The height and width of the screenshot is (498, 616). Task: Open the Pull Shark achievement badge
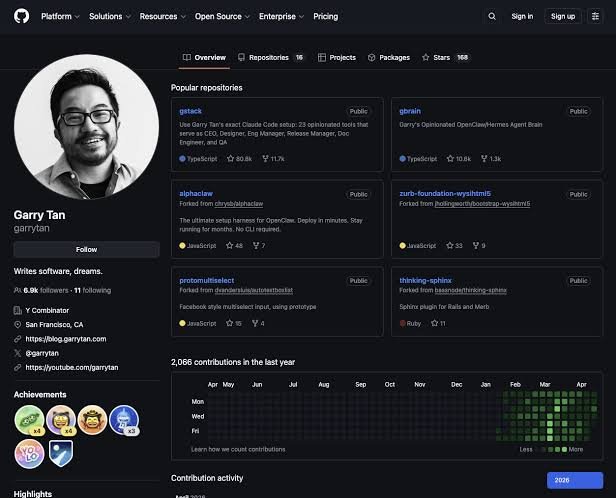click(x=124, y=420)
